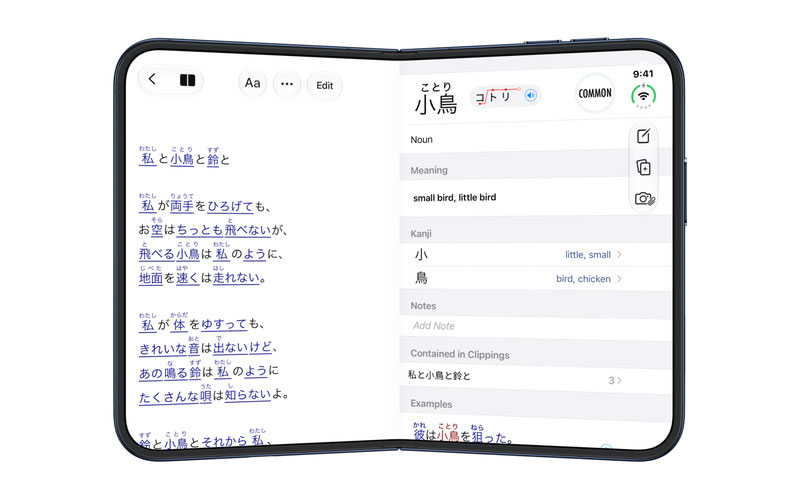This screenshot has width=800, height=500.
Task: Tap the COMMON frequency badge
Action: click(x=595, y=93)
